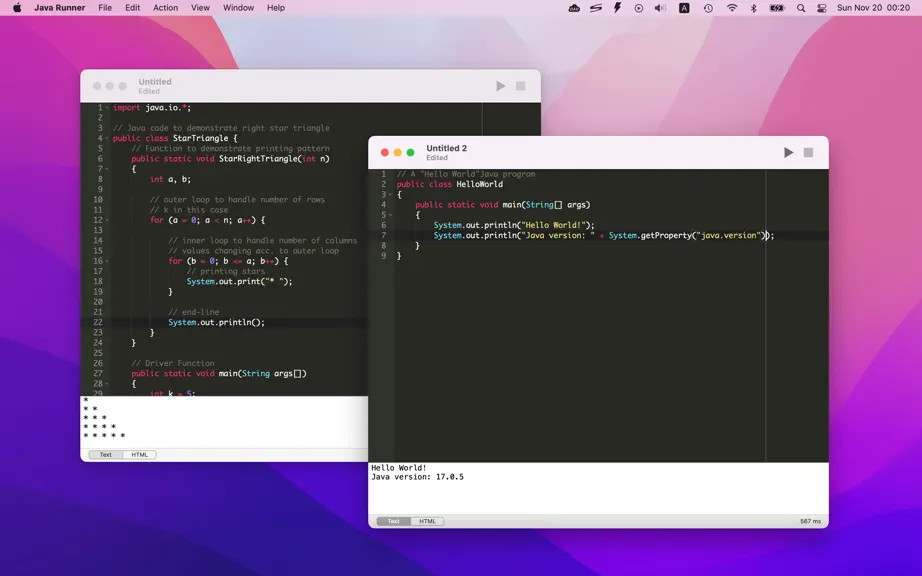This screenshot has width=922, height=576.
Task: Click the 'Hello World!' output line
Action: pos(399,468)
